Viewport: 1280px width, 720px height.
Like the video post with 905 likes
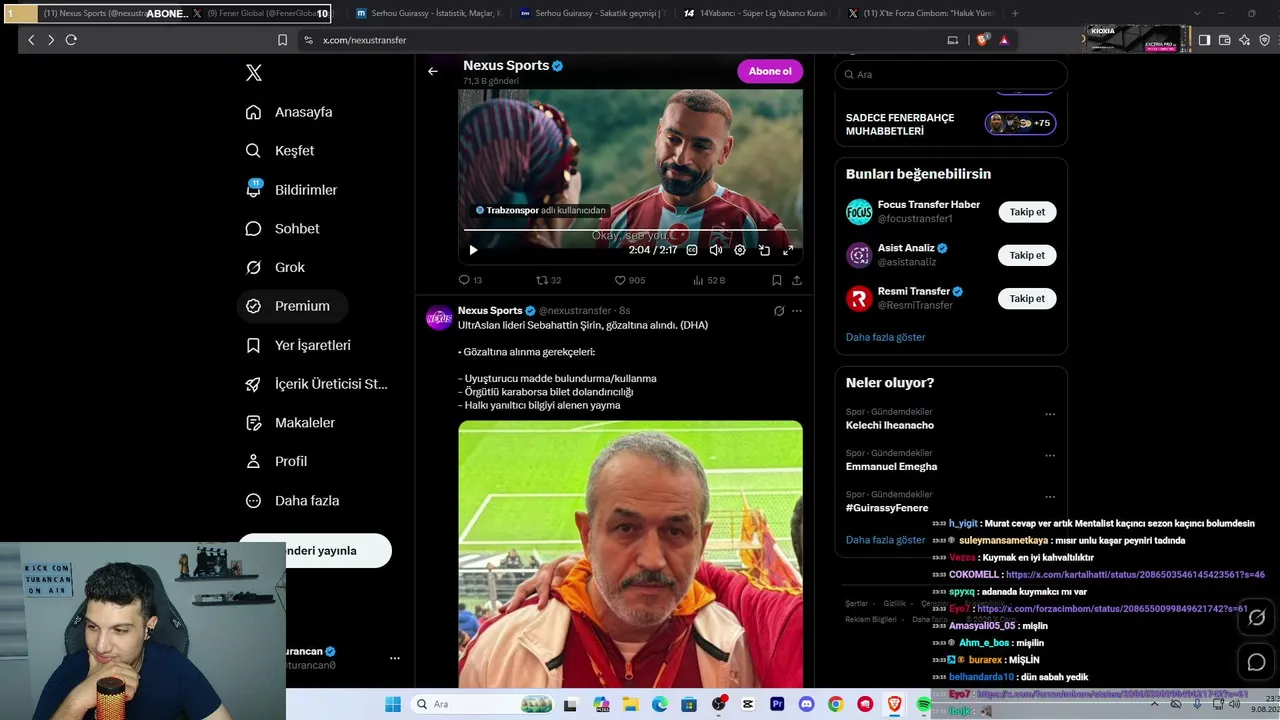pyautogui.click(x=630, y=281)
